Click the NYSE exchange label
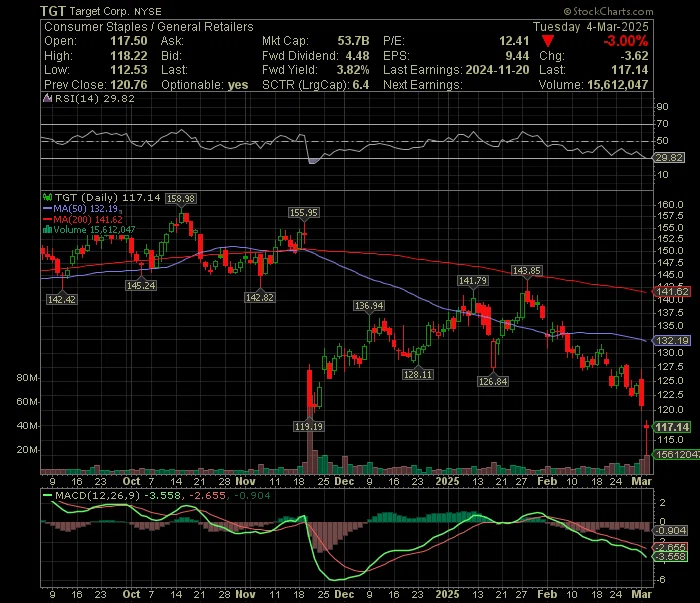The image size is (700, 603). click(x=148, y=12)
